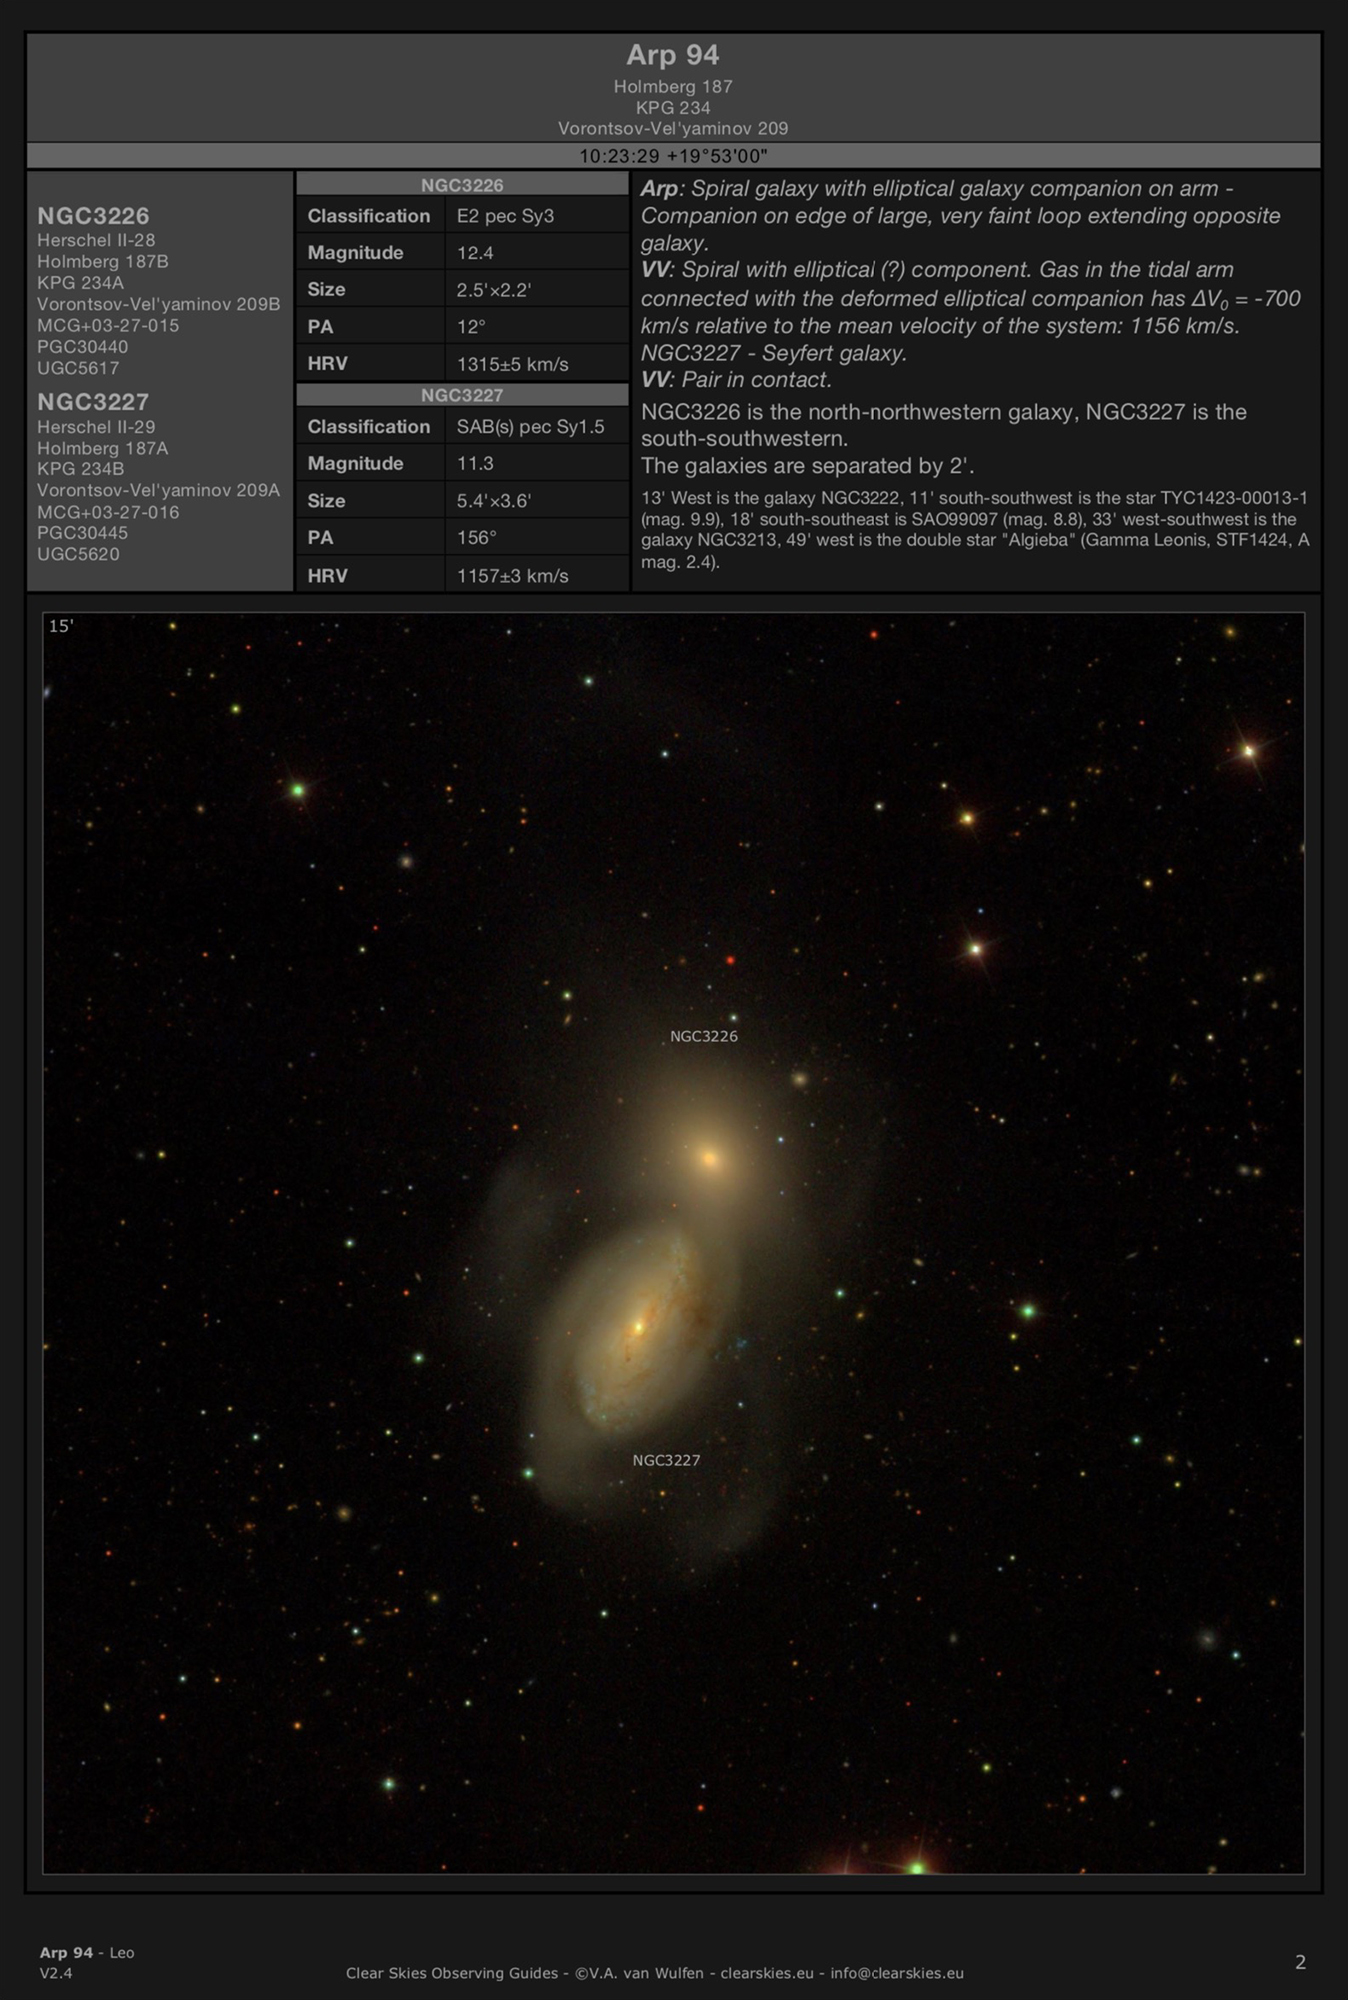Select PGC30440 identifier
Screen dimensions: 1348x2000
[x=82, y=347]
